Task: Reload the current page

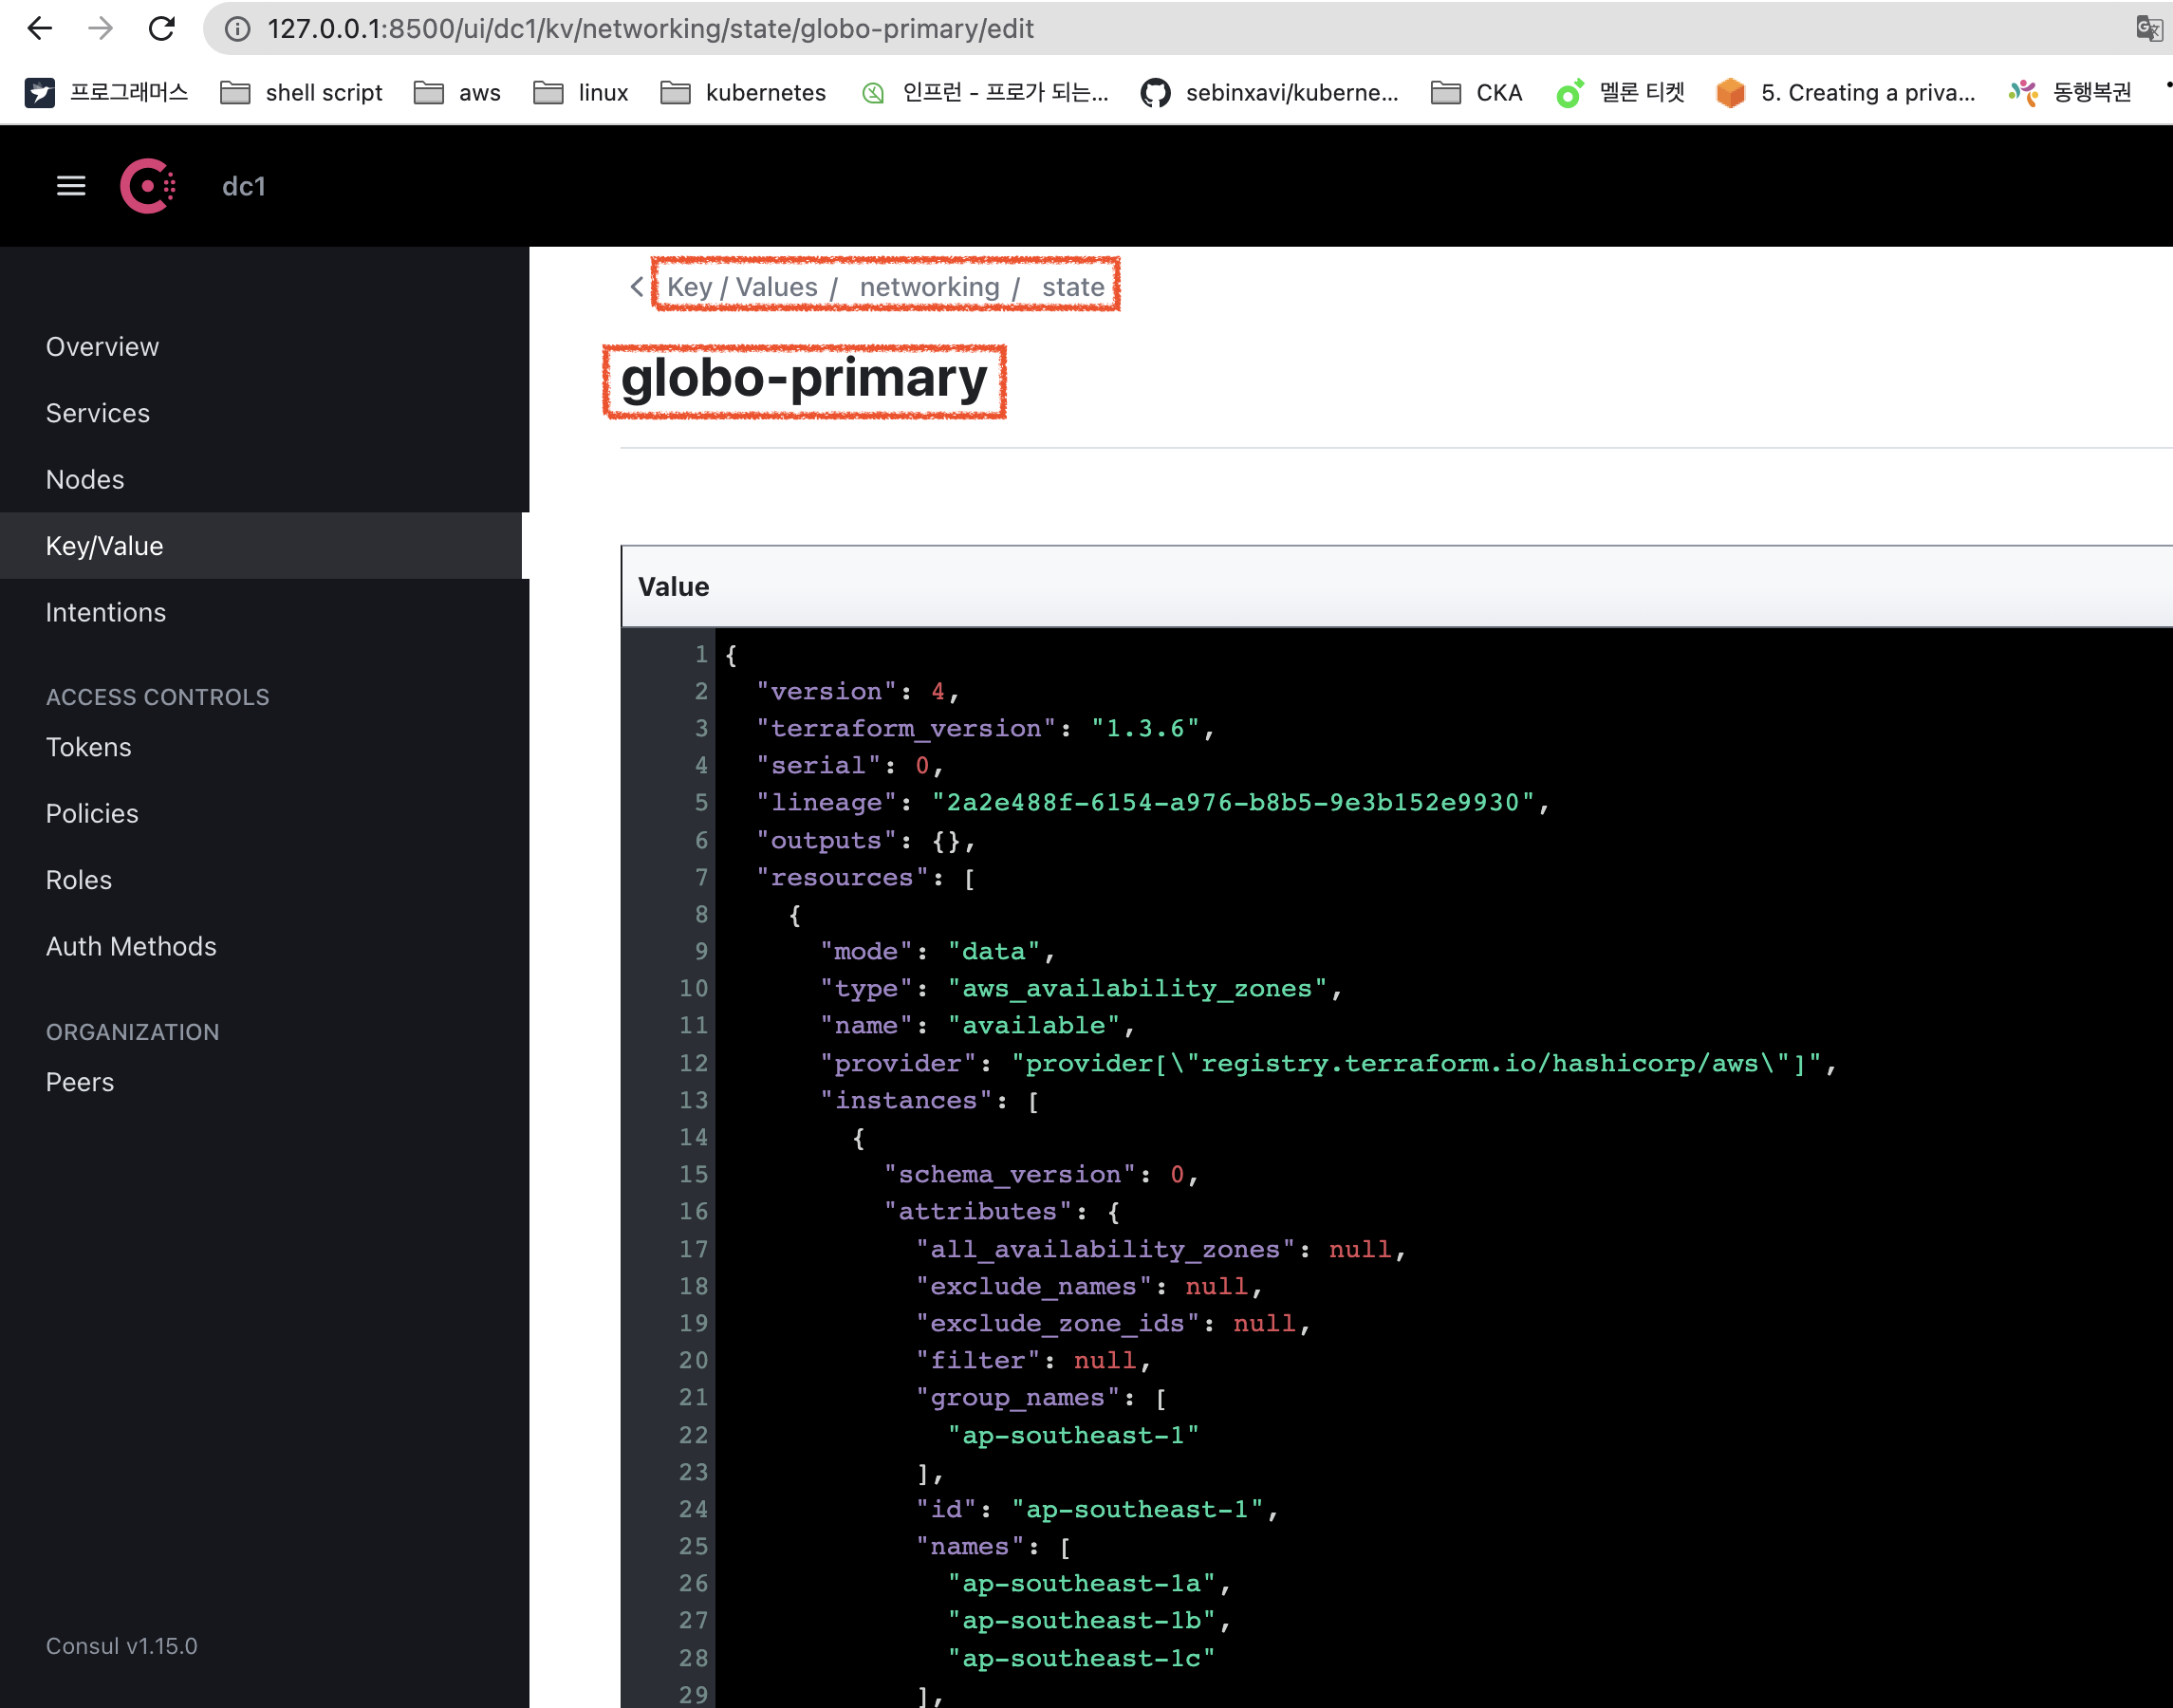Action: click(162, 28)
